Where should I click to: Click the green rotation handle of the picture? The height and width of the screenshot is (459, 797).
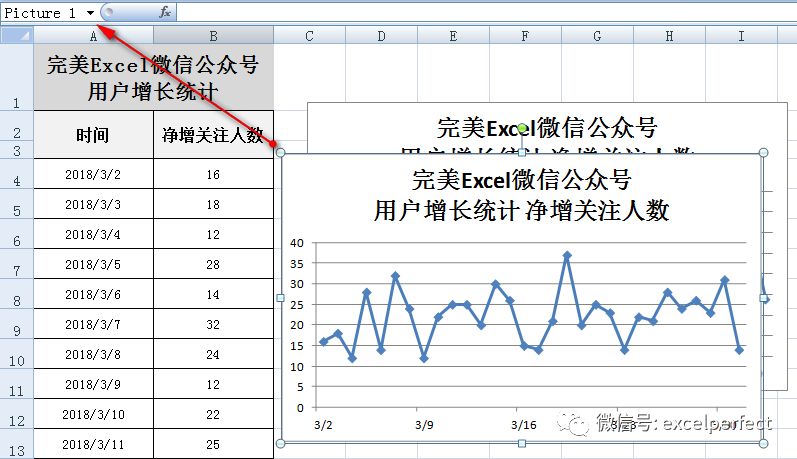522,129
